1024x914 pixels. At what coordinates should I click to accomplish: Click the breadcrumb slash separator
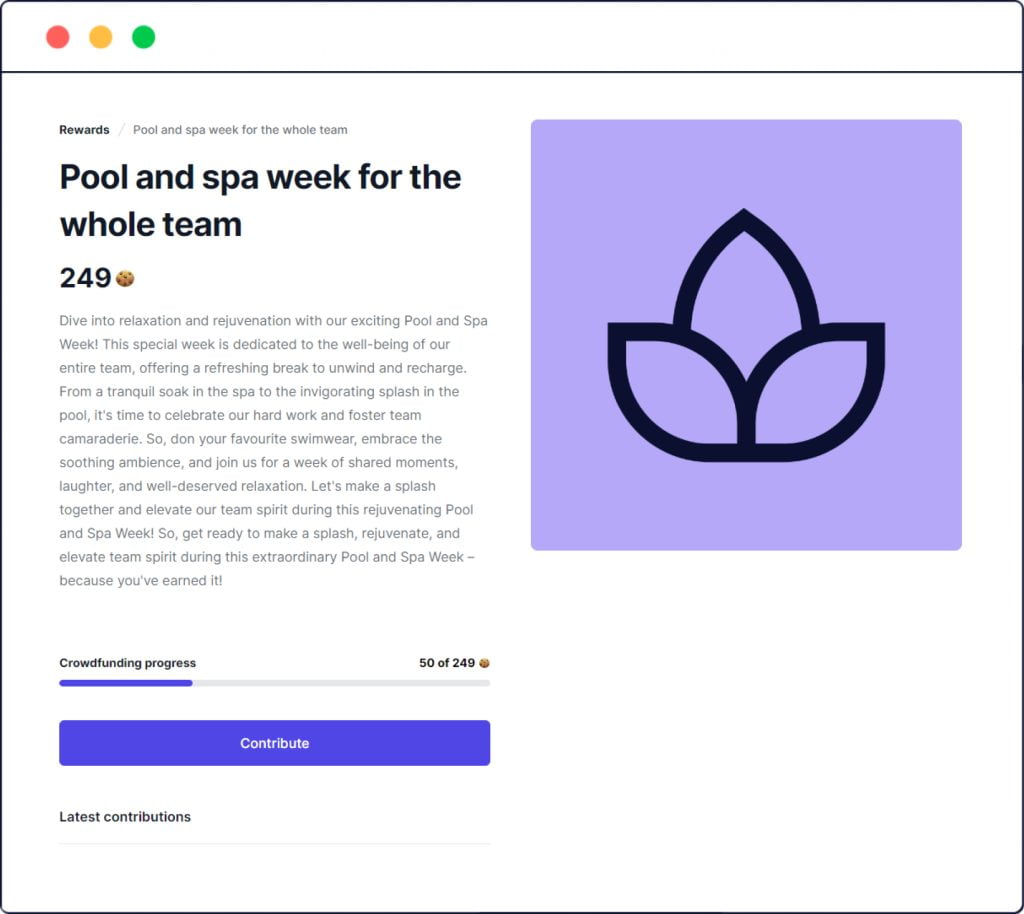tap(121, 130)
